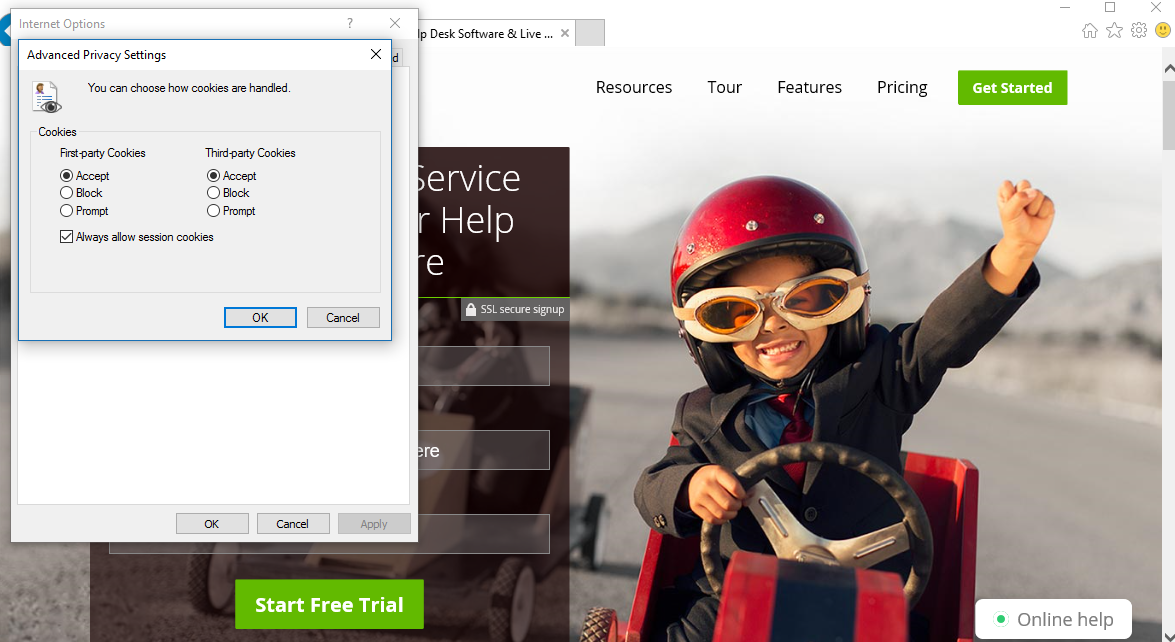Click the browser Home icon

1090,31
